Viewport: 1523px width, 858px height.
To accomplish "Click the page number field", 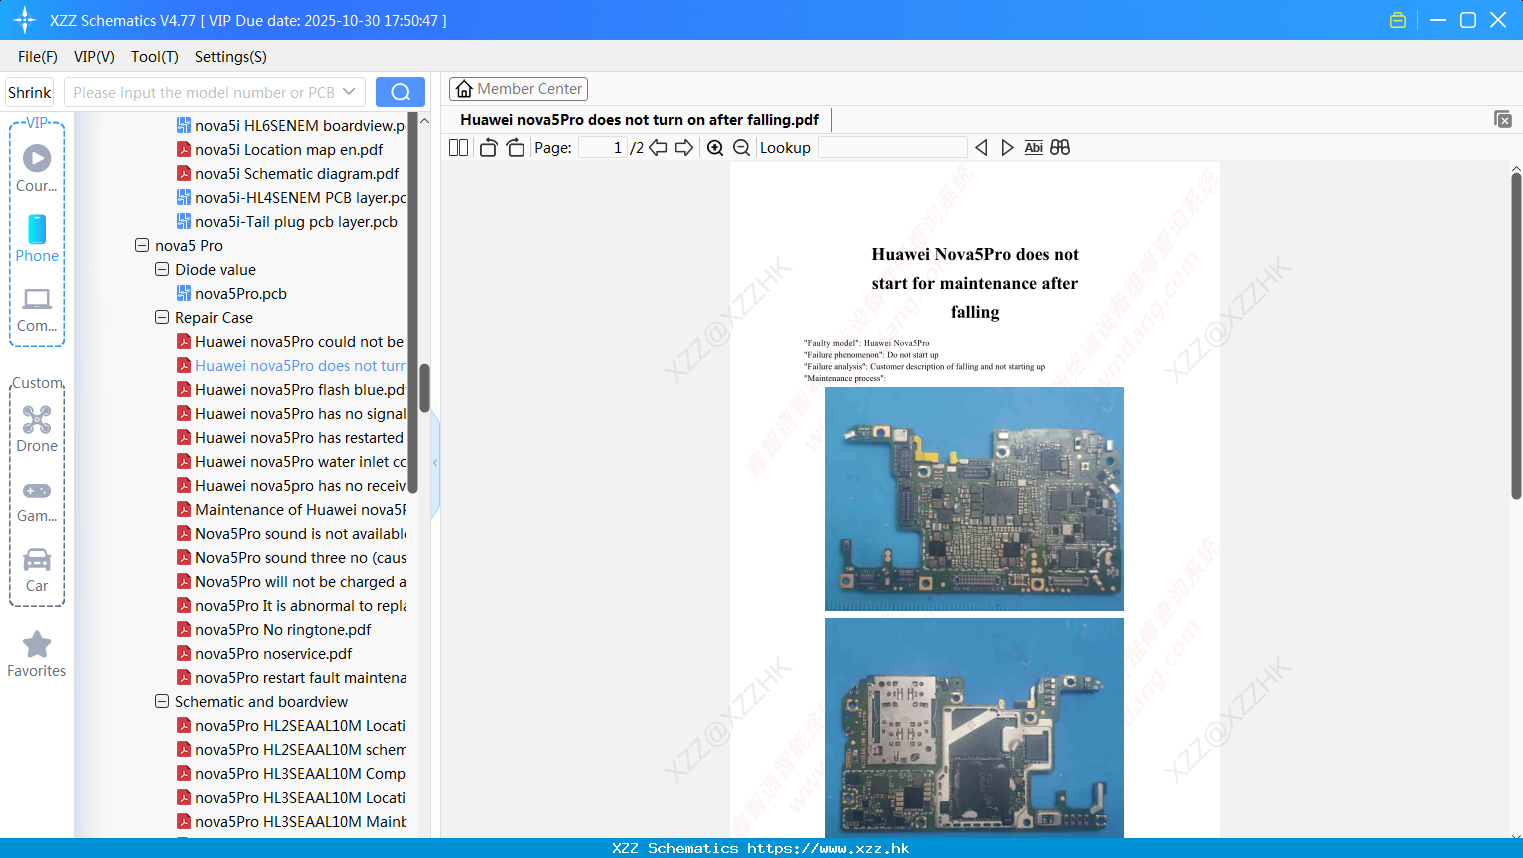I will (603, 148).
